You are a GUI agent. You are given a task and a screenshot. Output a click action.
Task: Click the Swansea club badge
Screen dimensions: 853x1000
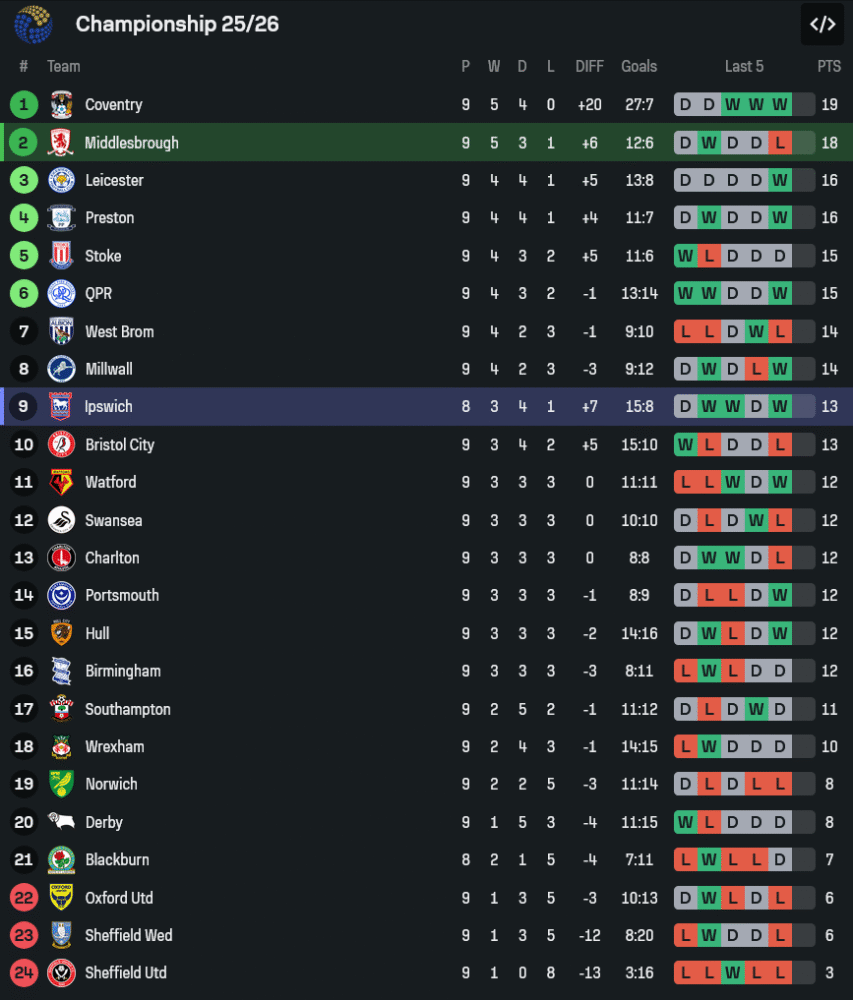pyautogui.click(x=61, y=520)
